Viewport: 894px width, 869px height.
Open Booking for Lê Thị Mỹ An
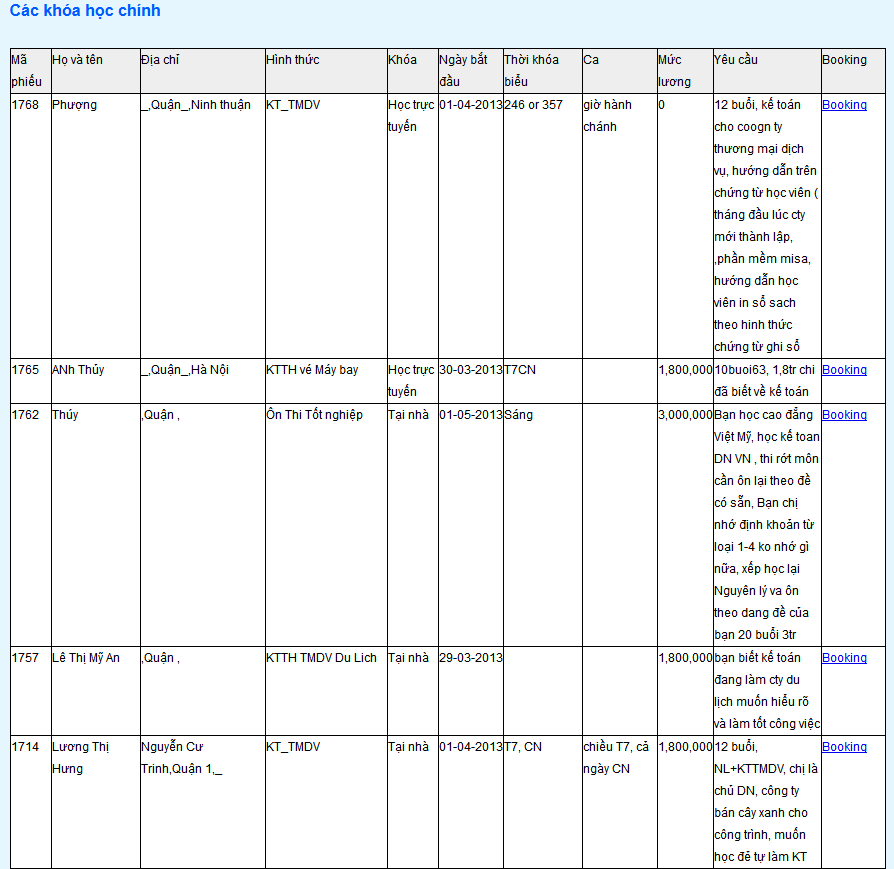pyautogui.click(x=844, y=658)
